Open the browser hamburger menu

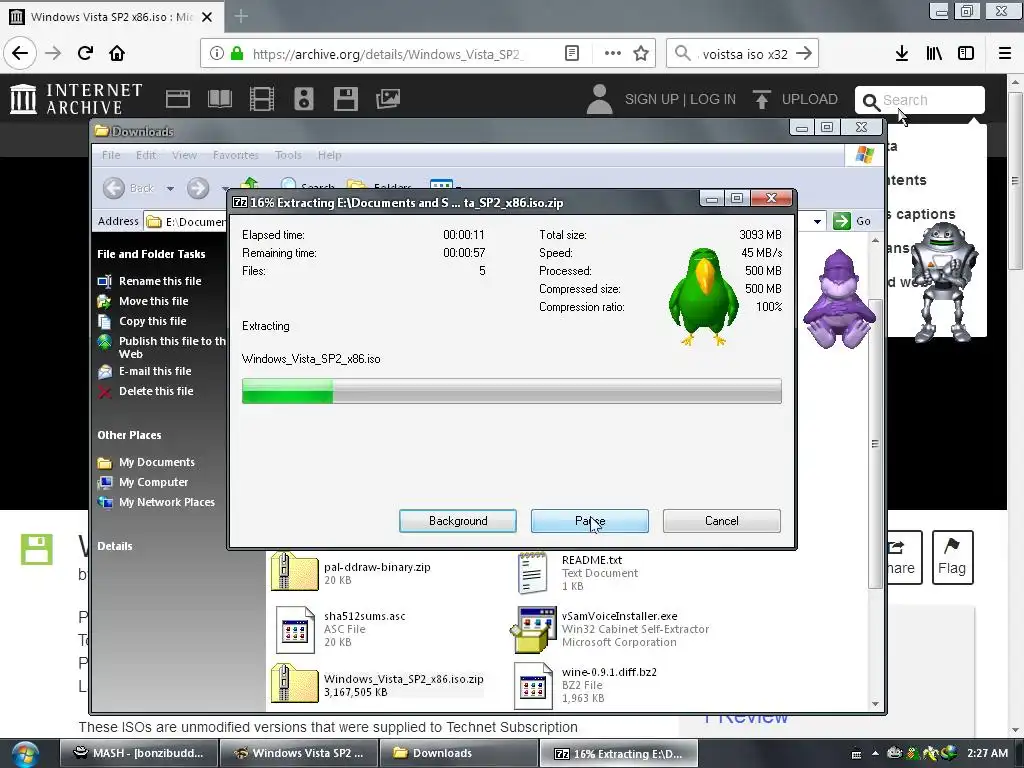[x=1005, y=54]
